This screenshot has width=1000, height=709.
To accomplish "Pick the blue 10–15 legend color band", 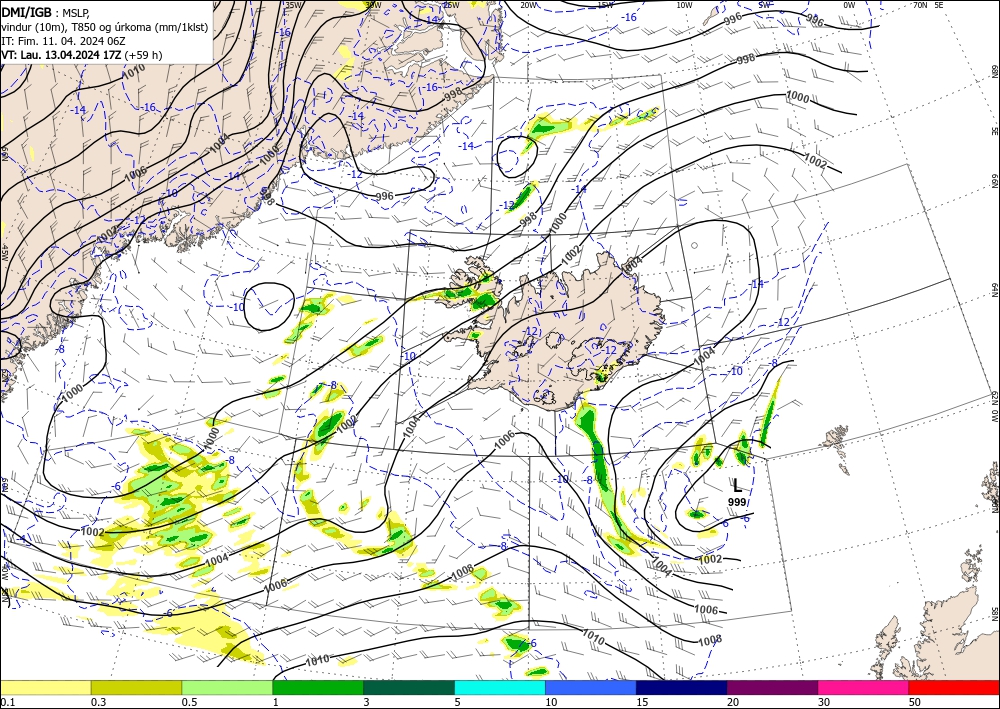I will click(591, 688).
